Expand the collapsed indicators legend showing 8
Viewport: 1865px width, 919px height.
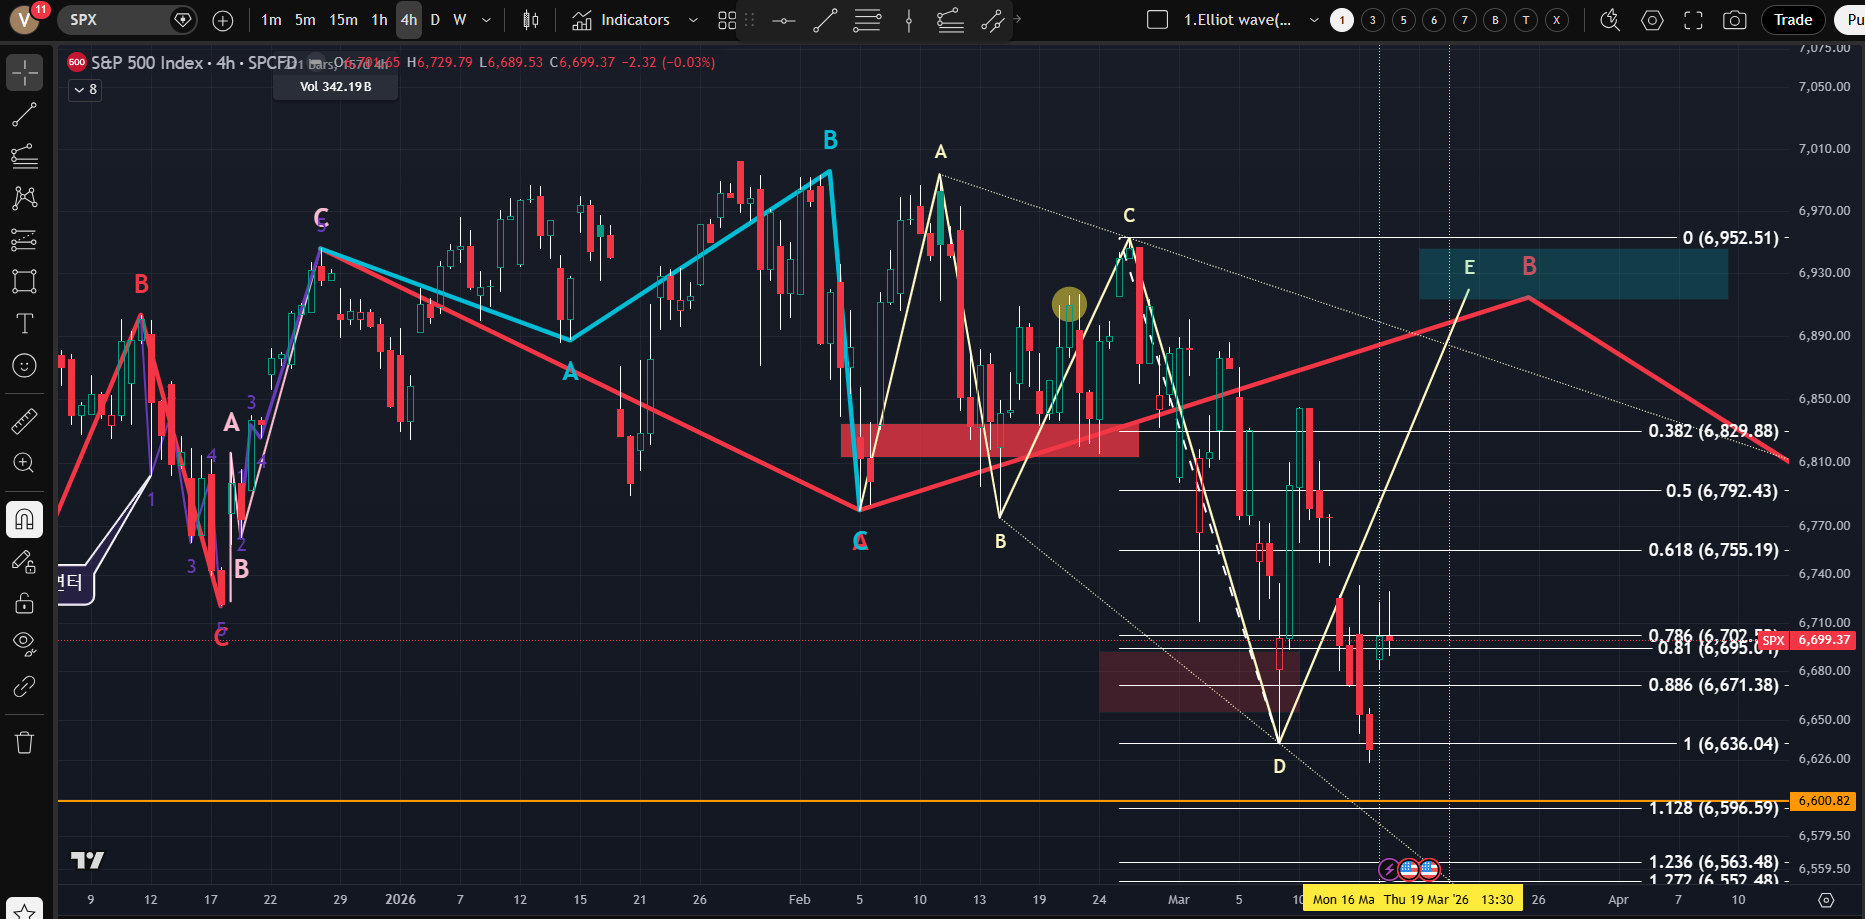click(85, 90)
